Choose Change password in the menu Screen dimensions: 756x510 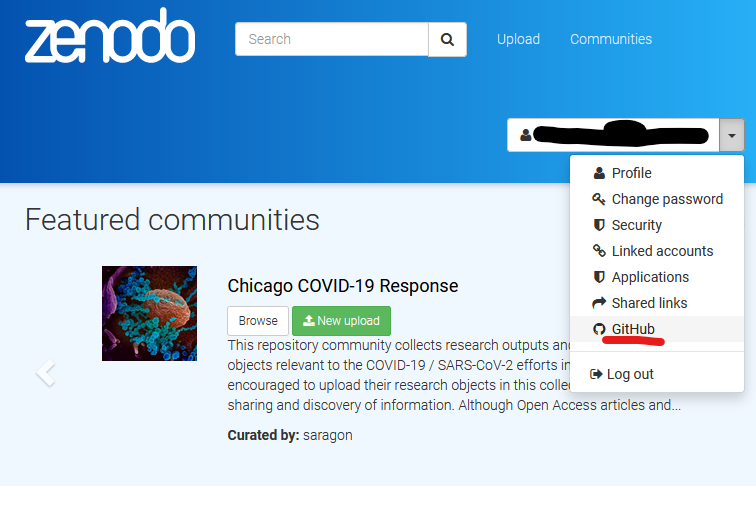[657, 199]
